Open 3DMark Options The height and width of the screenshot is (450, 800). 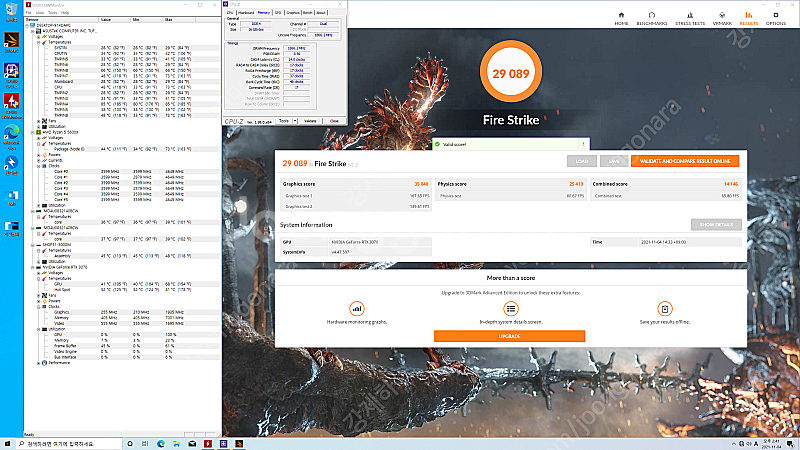[776, 18]
